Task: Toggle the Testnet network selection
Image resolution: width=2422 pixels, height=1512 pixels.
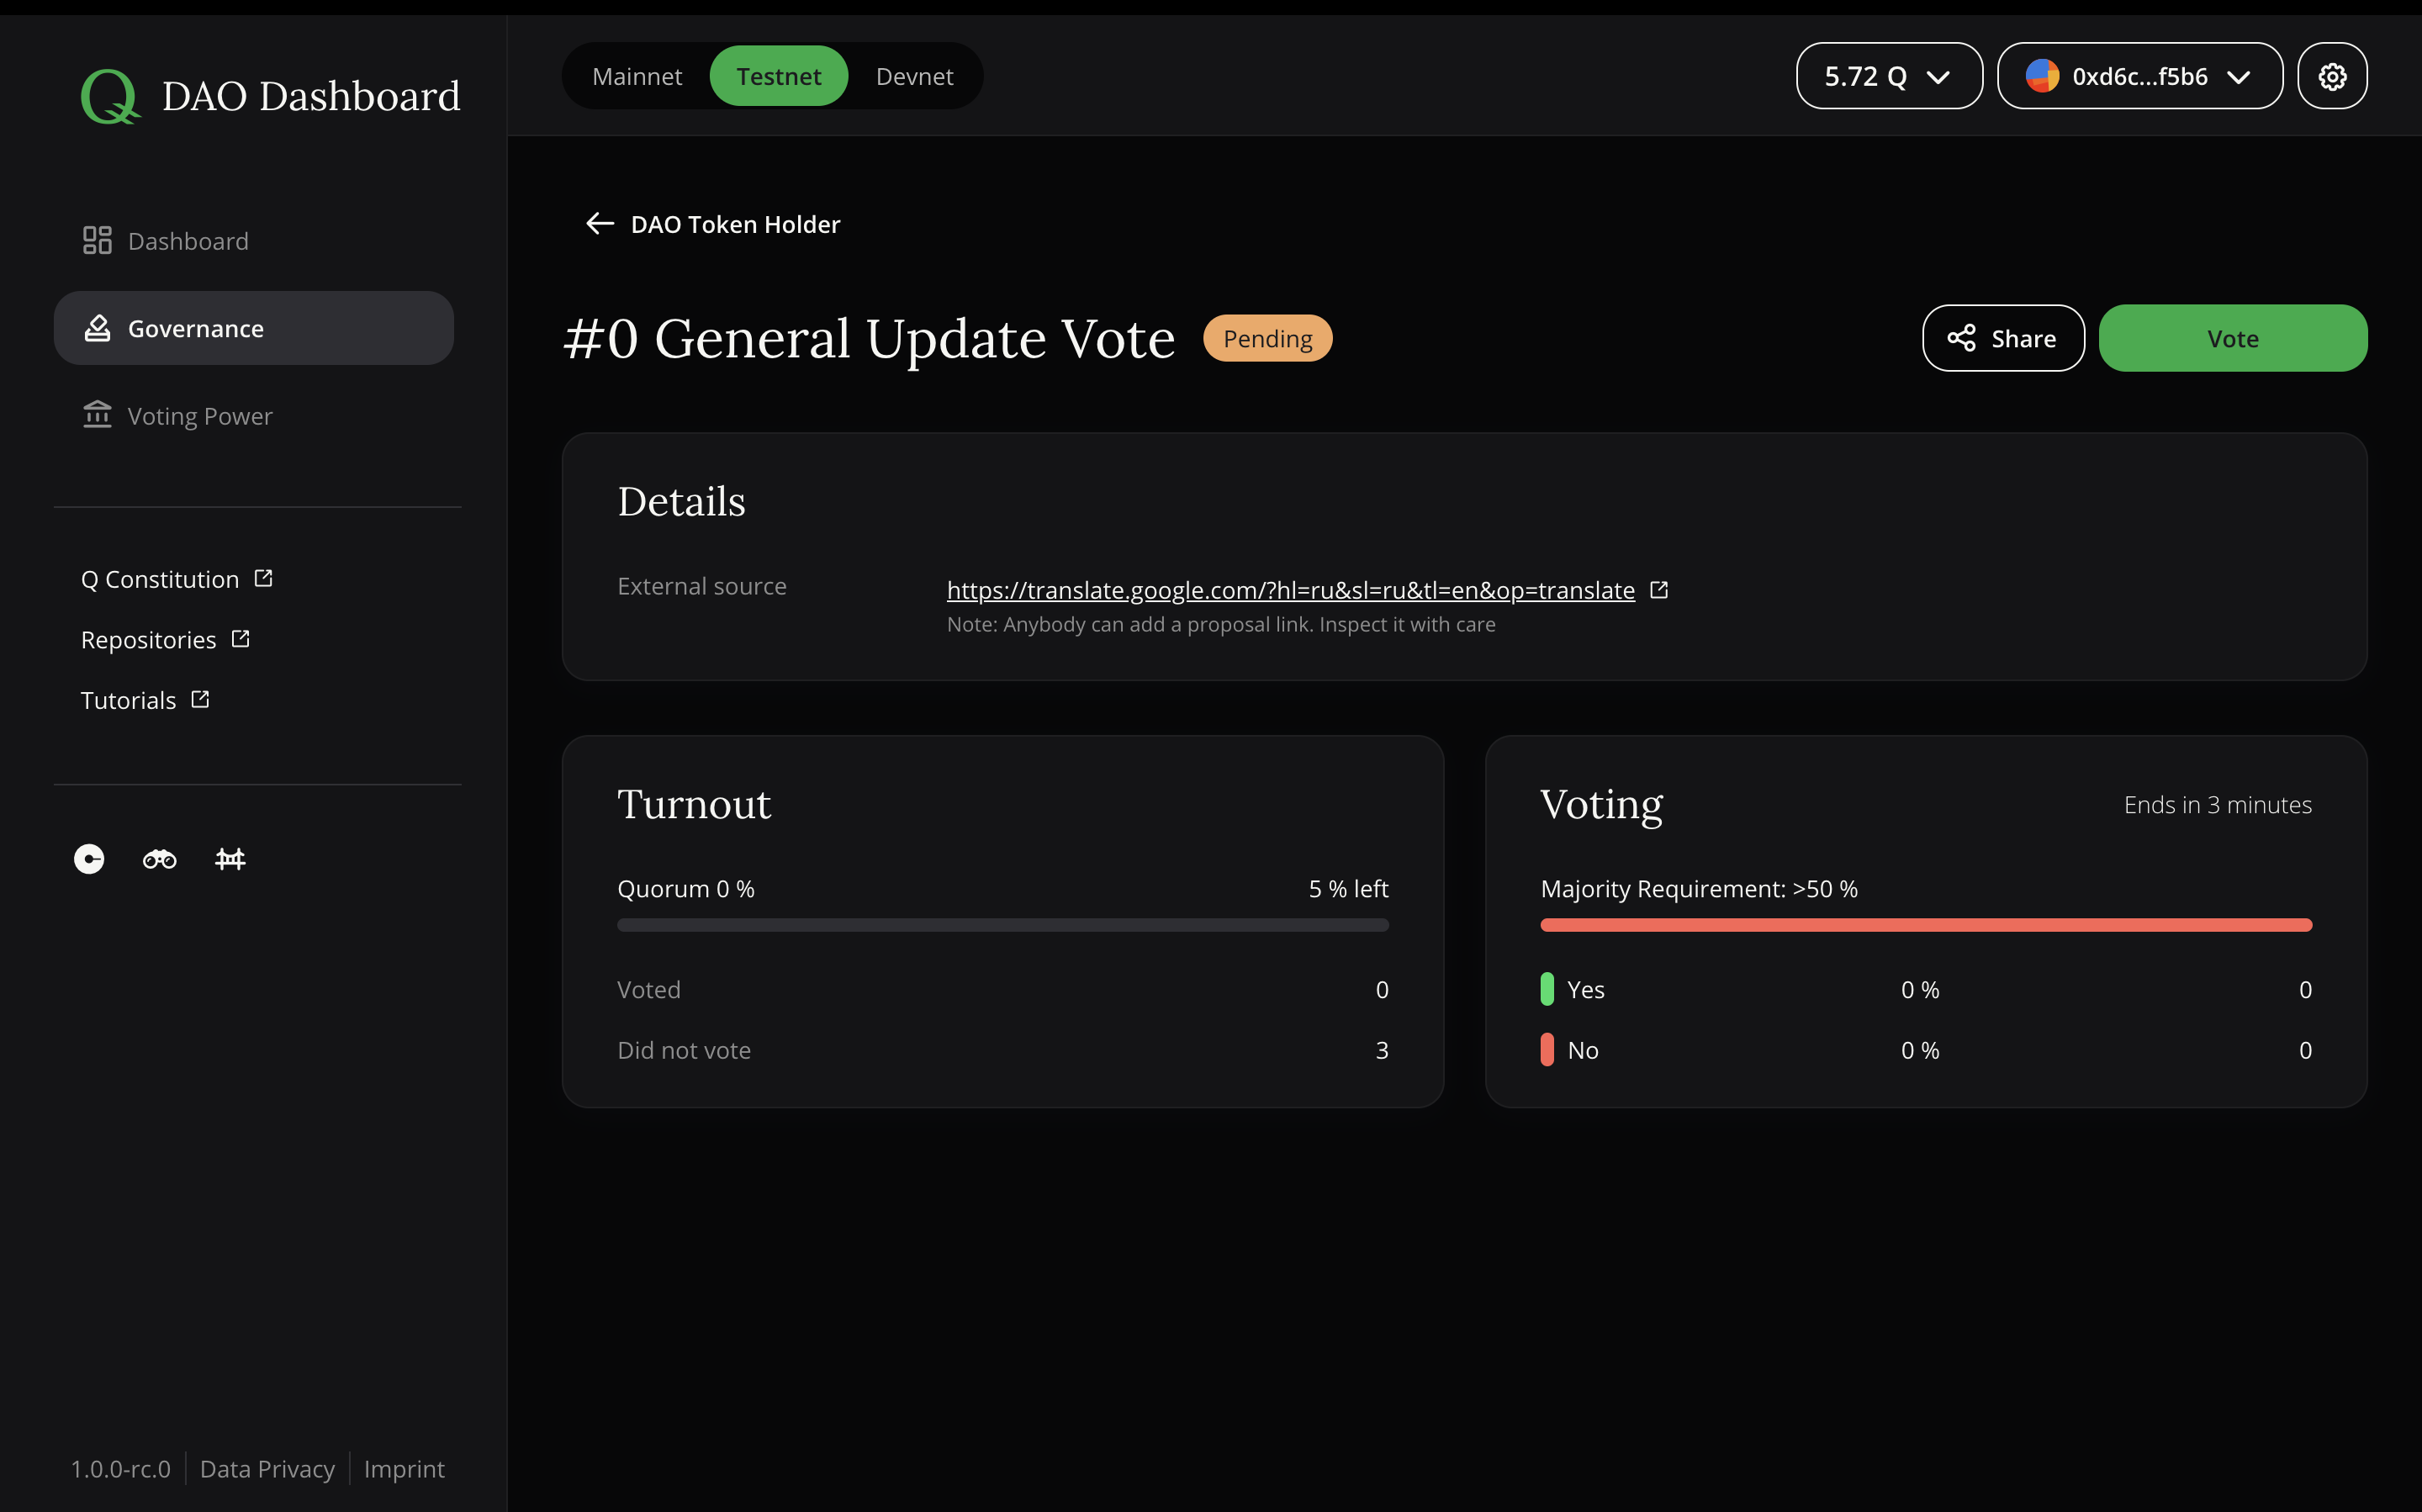Action: (778, 75)
